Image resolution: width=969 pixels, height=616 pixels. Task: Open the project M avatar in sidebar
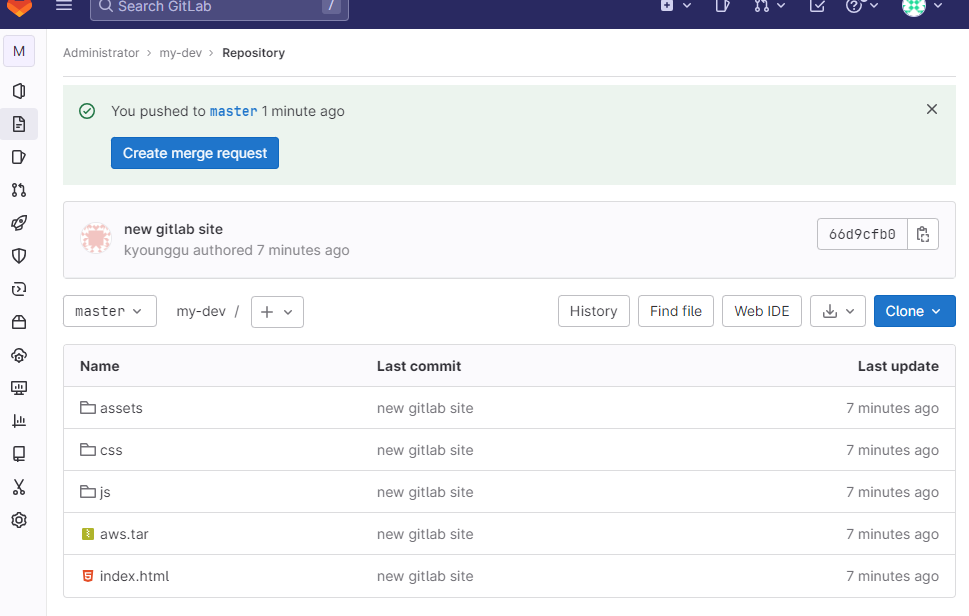[19, 51]
